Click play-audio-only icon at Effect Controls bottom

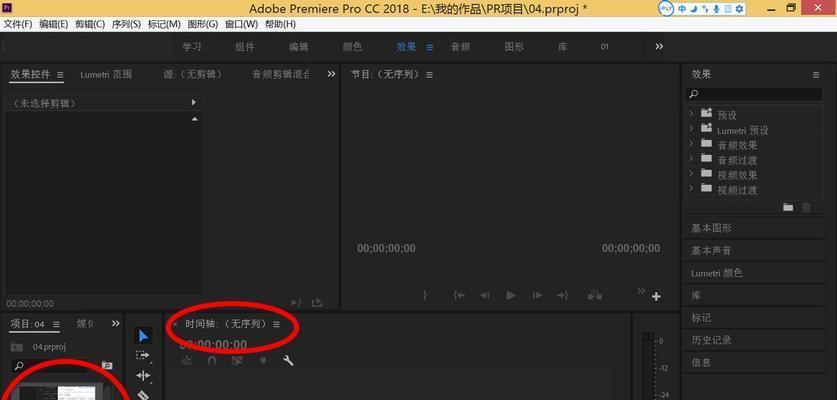296,303
